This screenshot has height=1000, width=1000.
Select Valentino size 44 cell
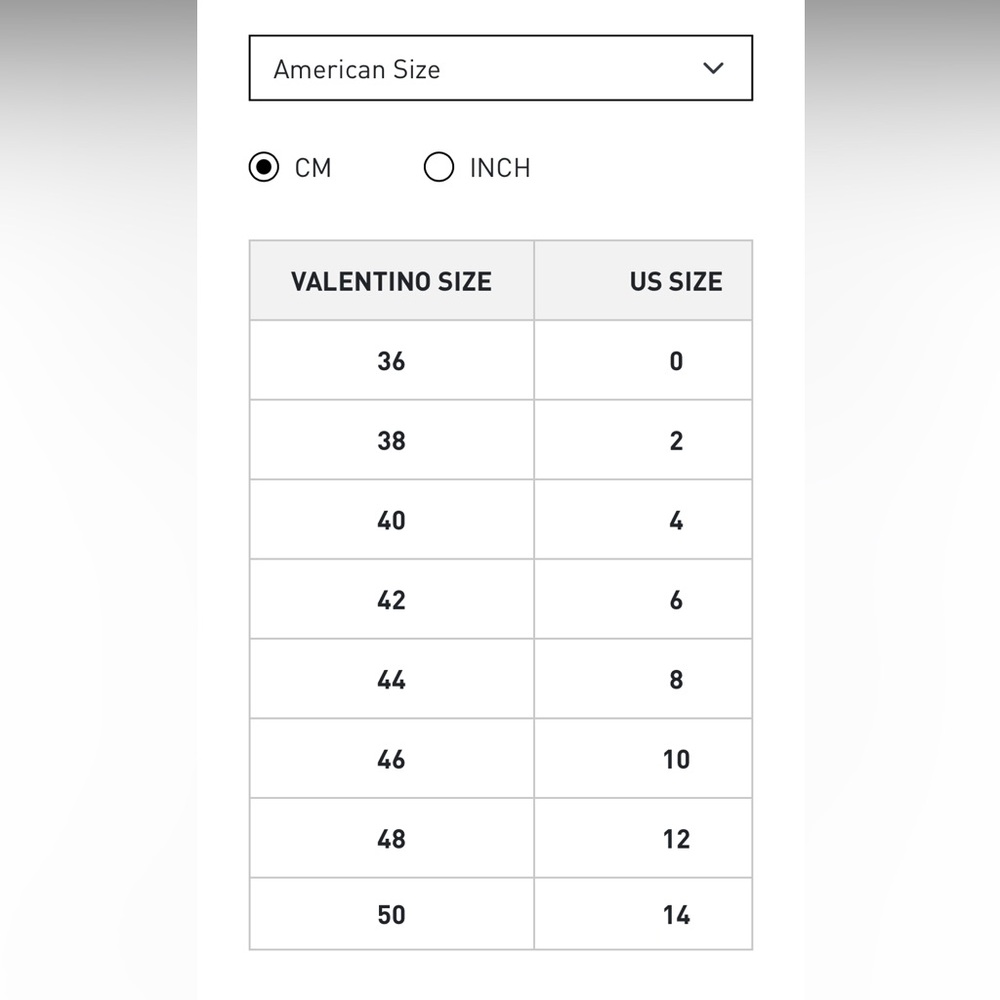(392, 679)
